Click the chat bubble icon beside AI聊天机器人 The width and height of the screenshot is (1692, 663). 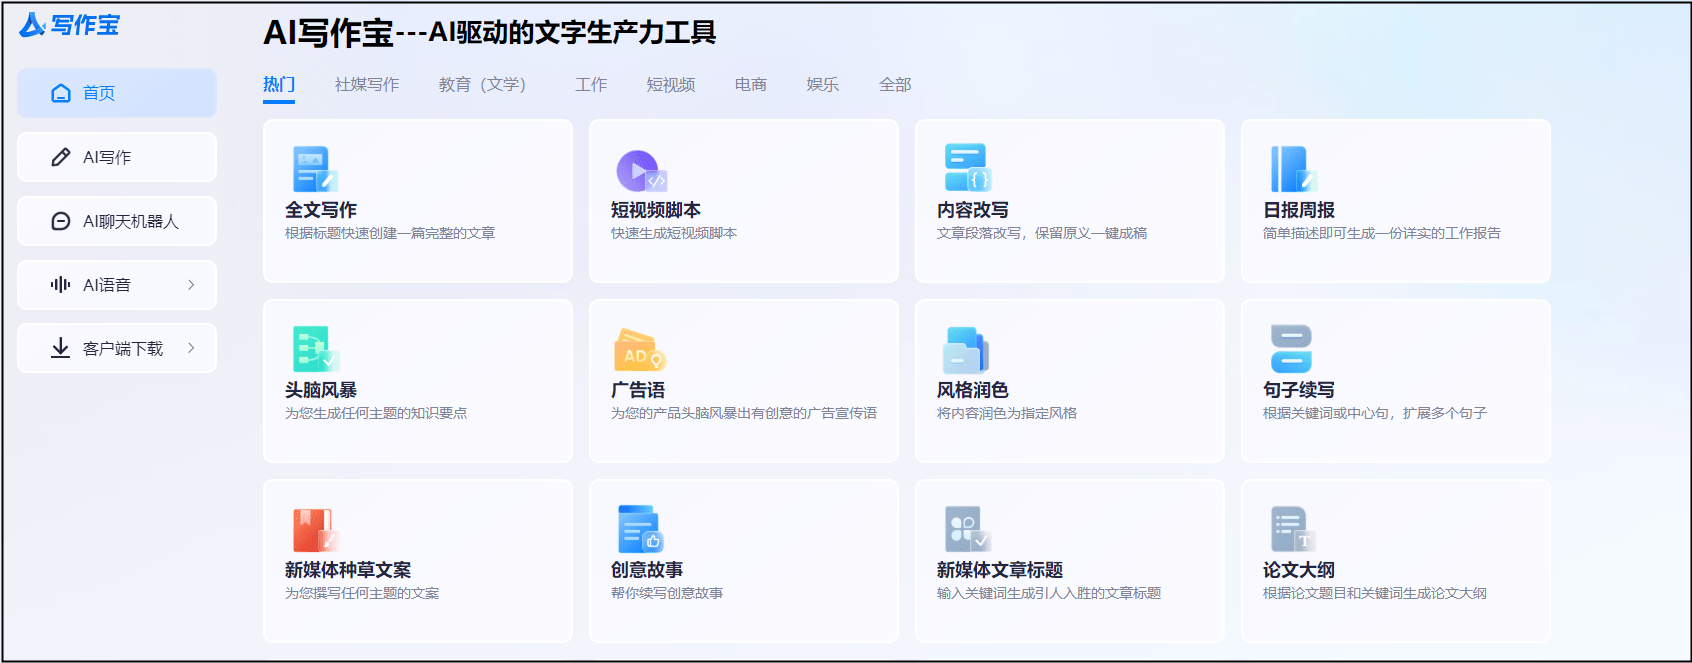pyautogui.click(x=61, y=221)
